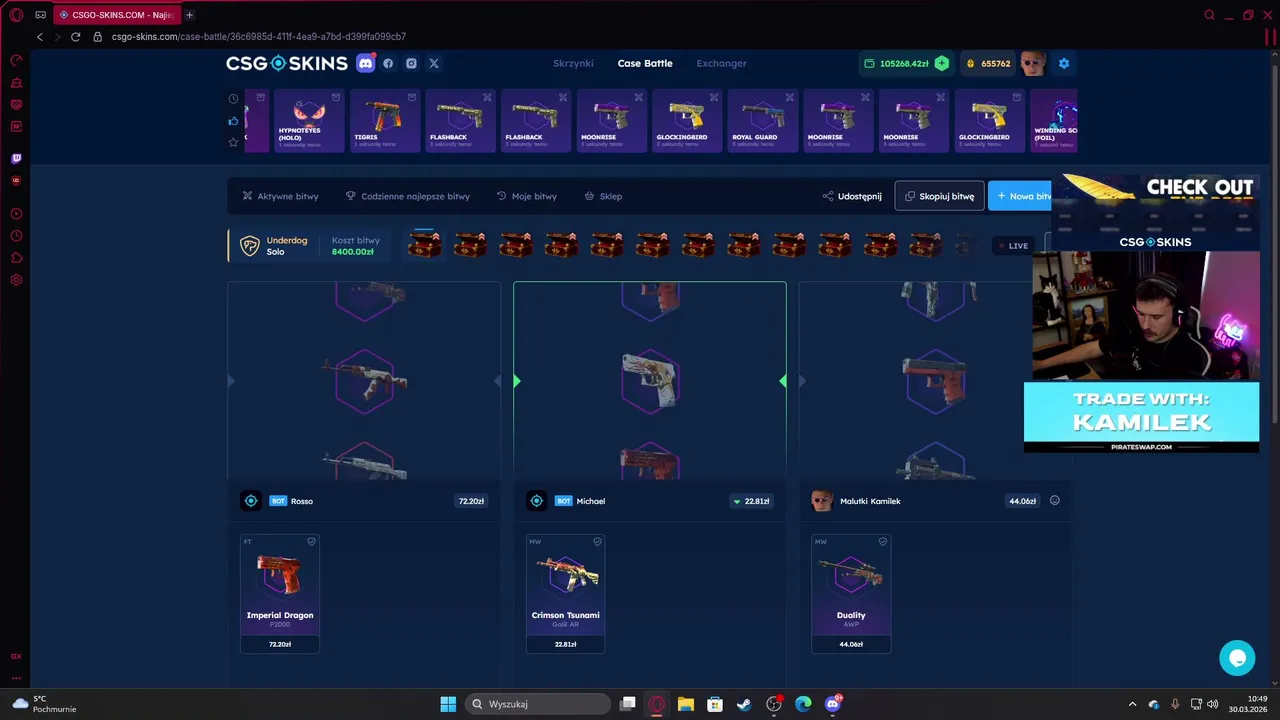
Task: Open Moje bitwy section
Action: tap(527, 196)
